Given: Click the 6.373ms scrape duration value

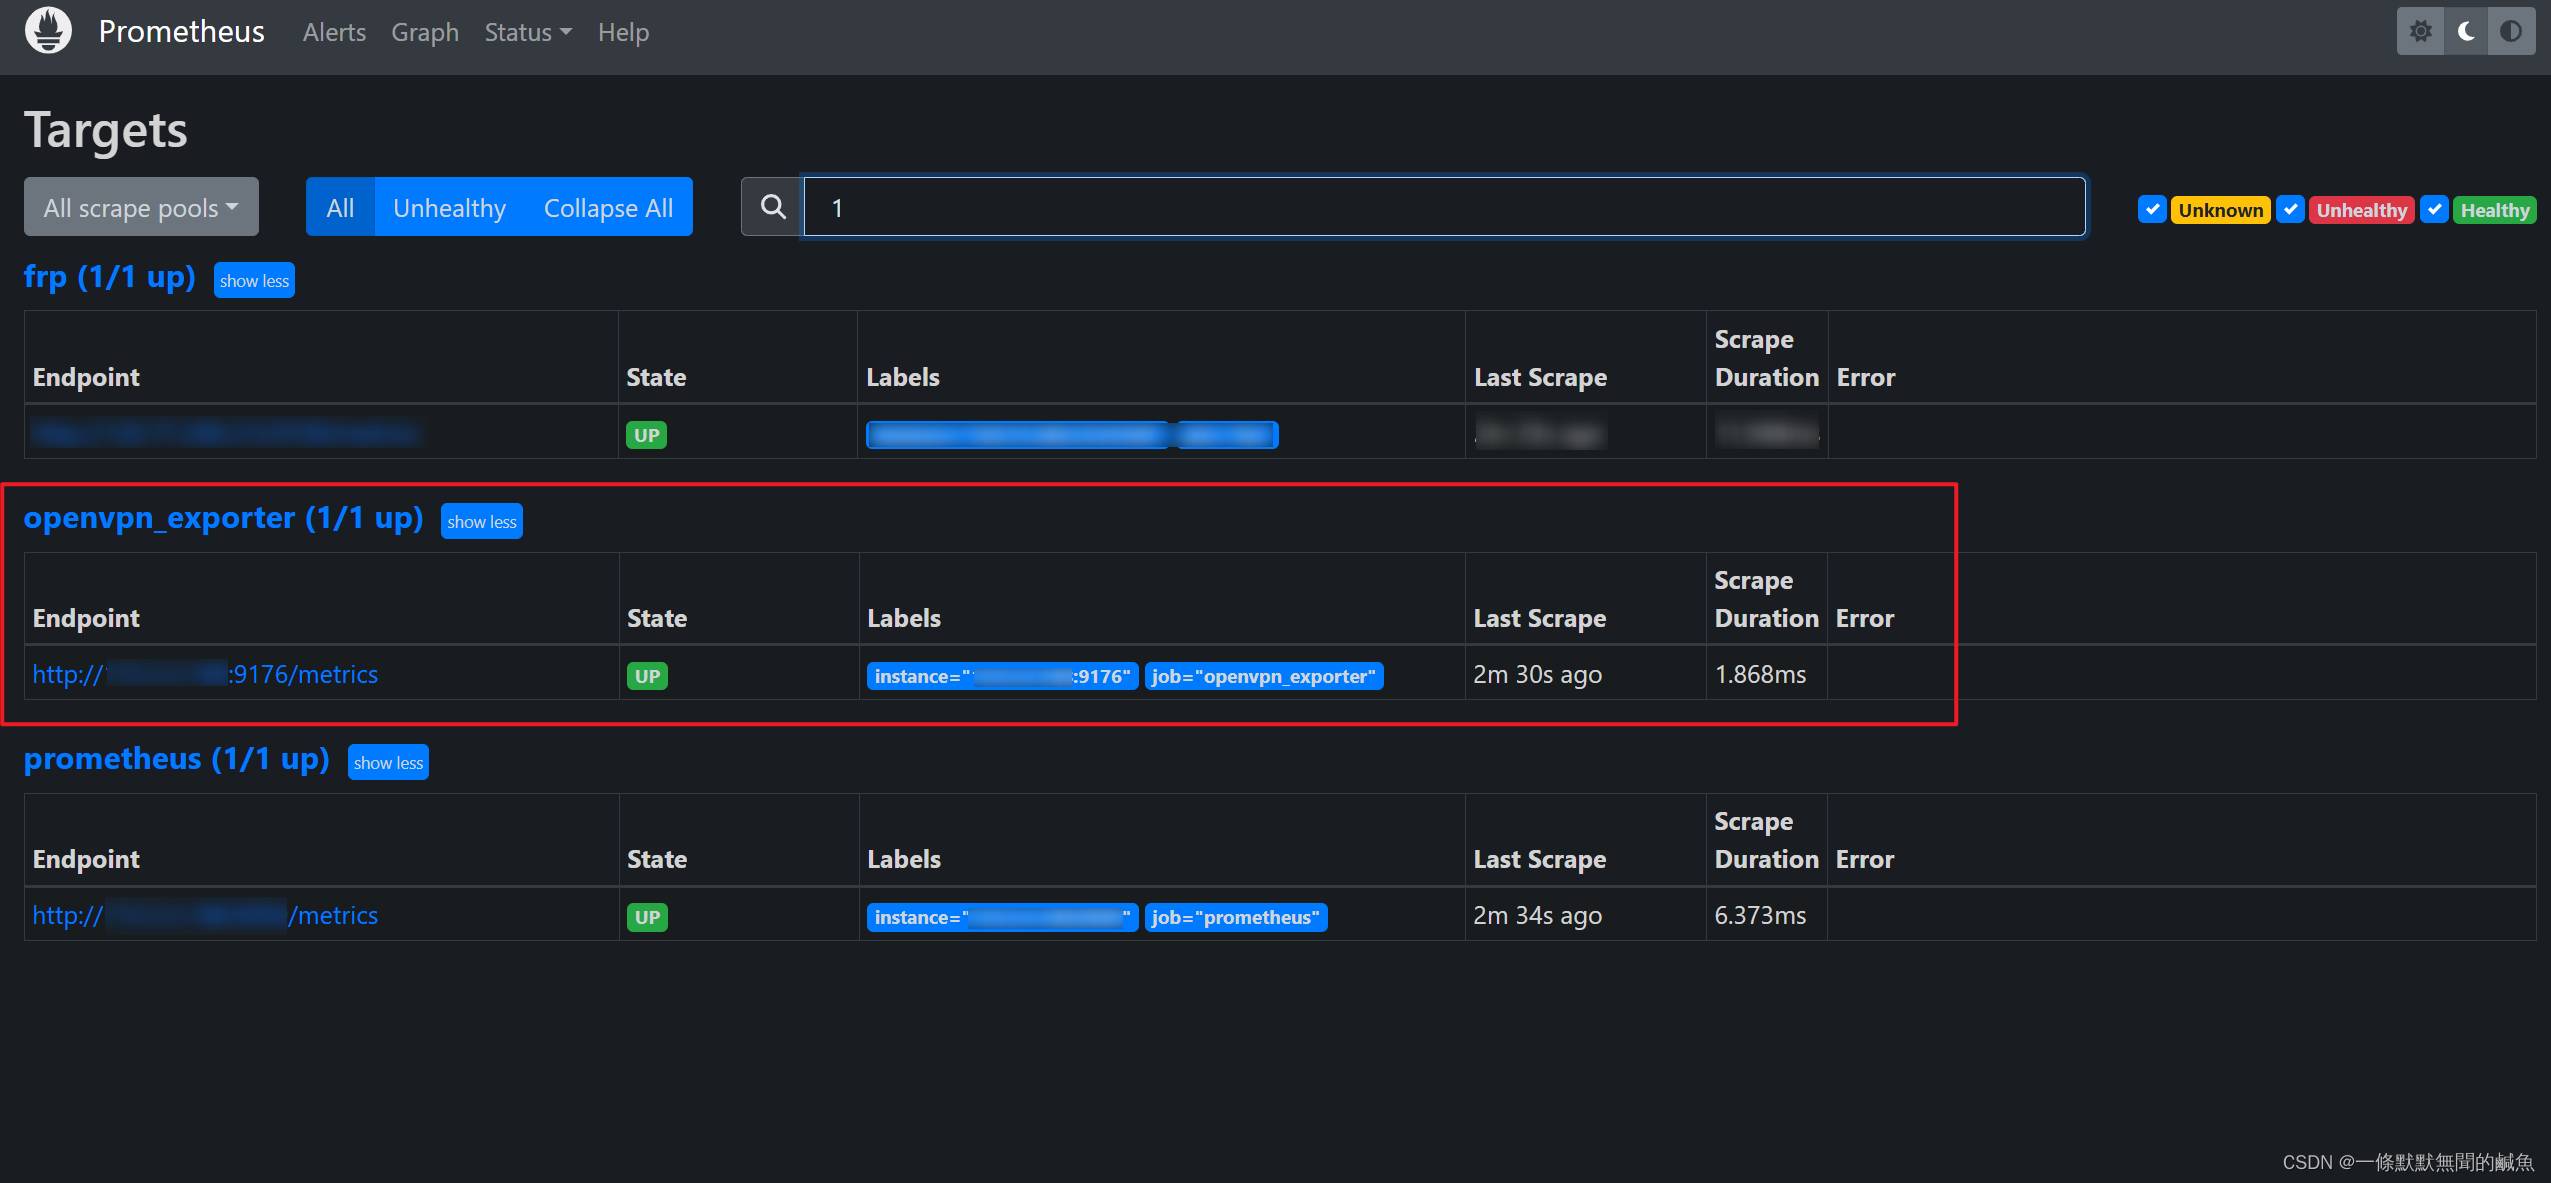Looking at the screenshot, I should tap(1760, 915).
